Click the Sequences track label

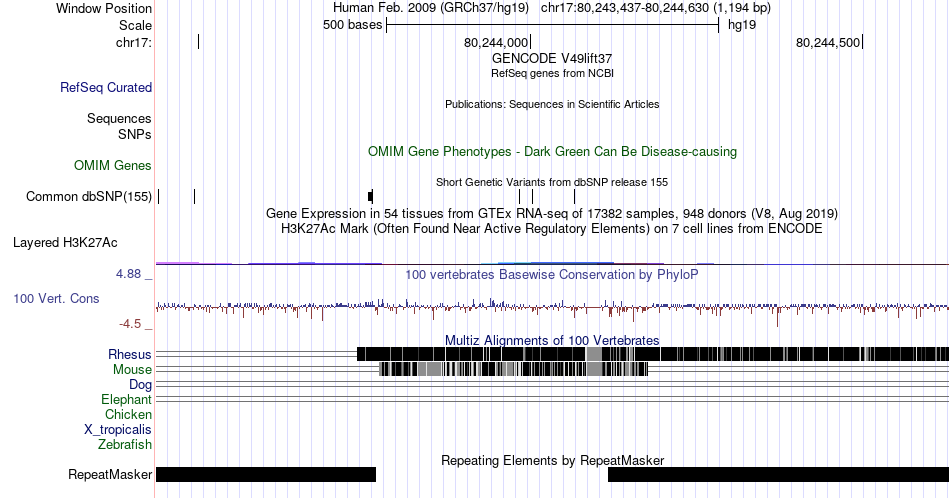(x=119, y=118)
